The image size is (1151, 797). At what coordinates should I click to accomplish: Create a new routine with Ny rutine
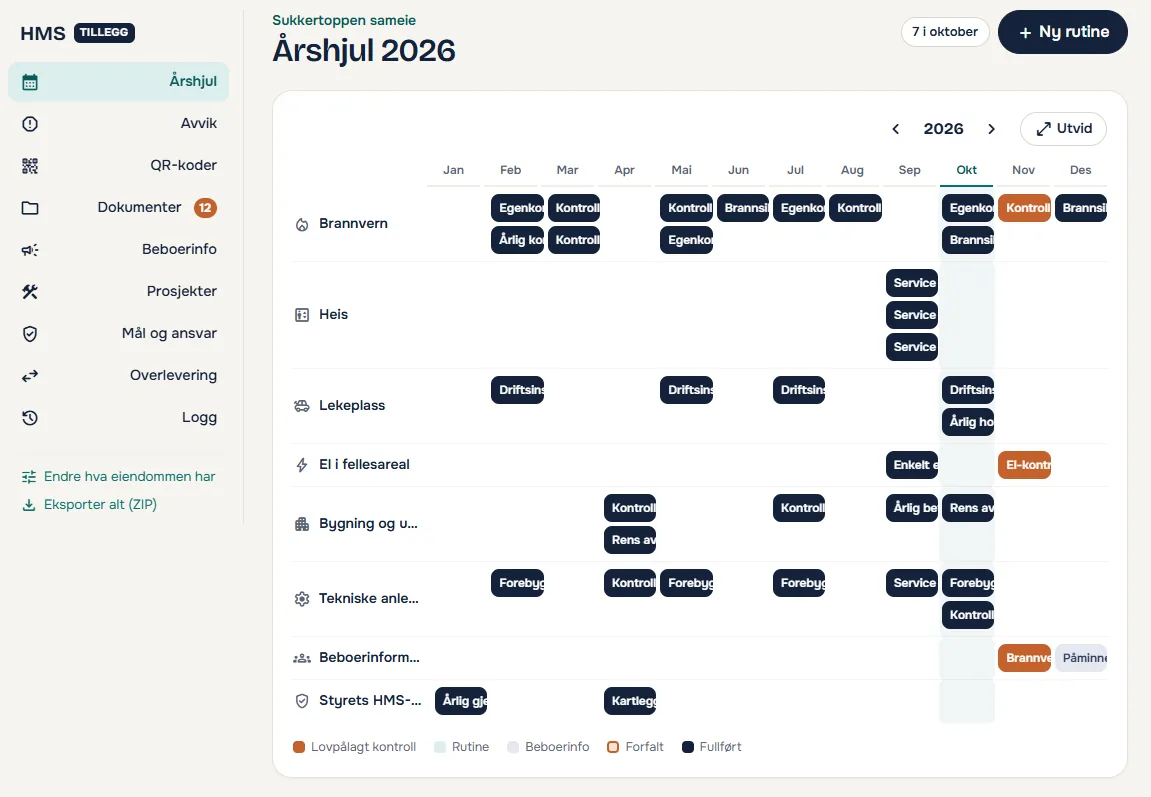[1062, 32]
